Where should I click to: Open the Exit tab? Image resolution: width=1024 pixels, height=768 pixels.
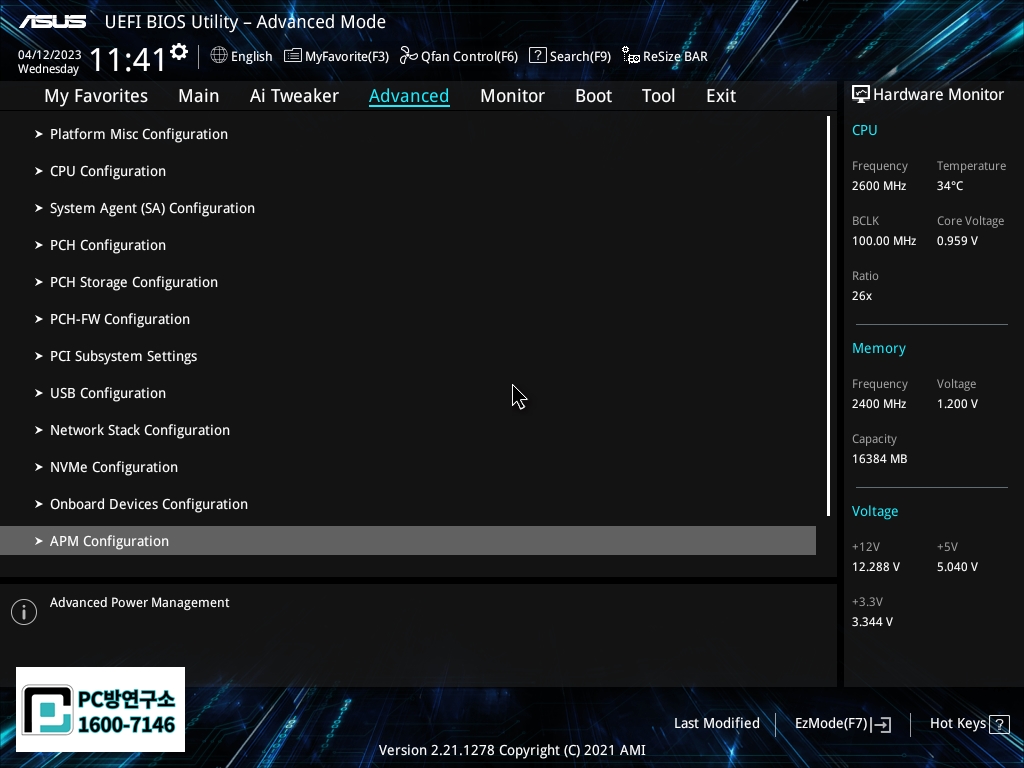(721, 96)
